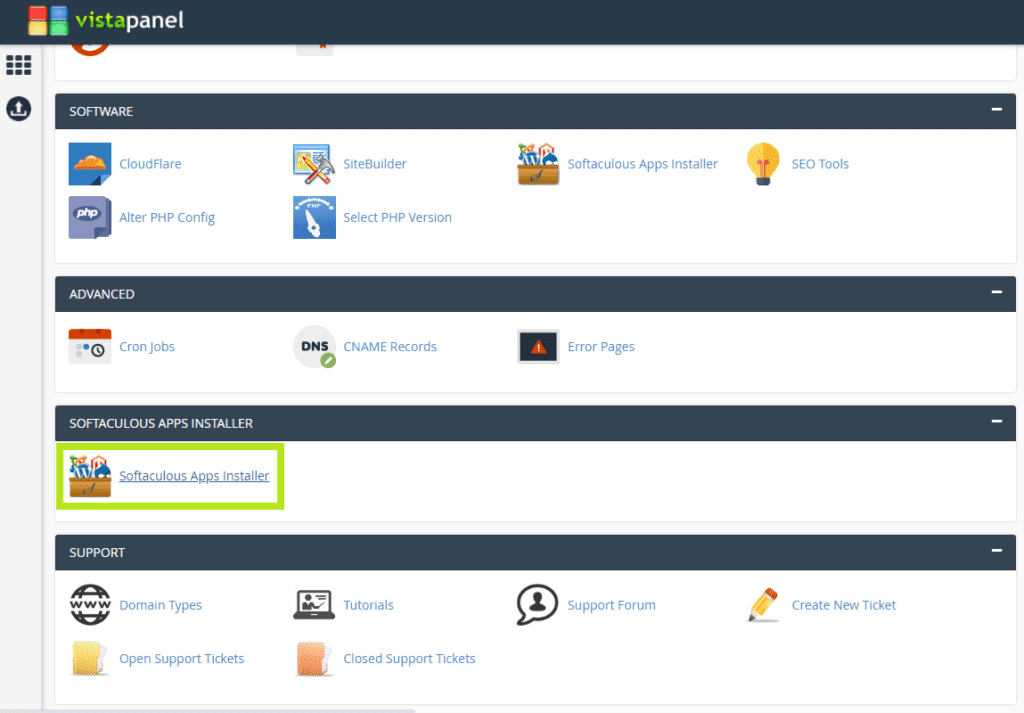Click the Alter PHP Config icon
The height and width of the screenshot is (713, 1024).
click(89, 217)
